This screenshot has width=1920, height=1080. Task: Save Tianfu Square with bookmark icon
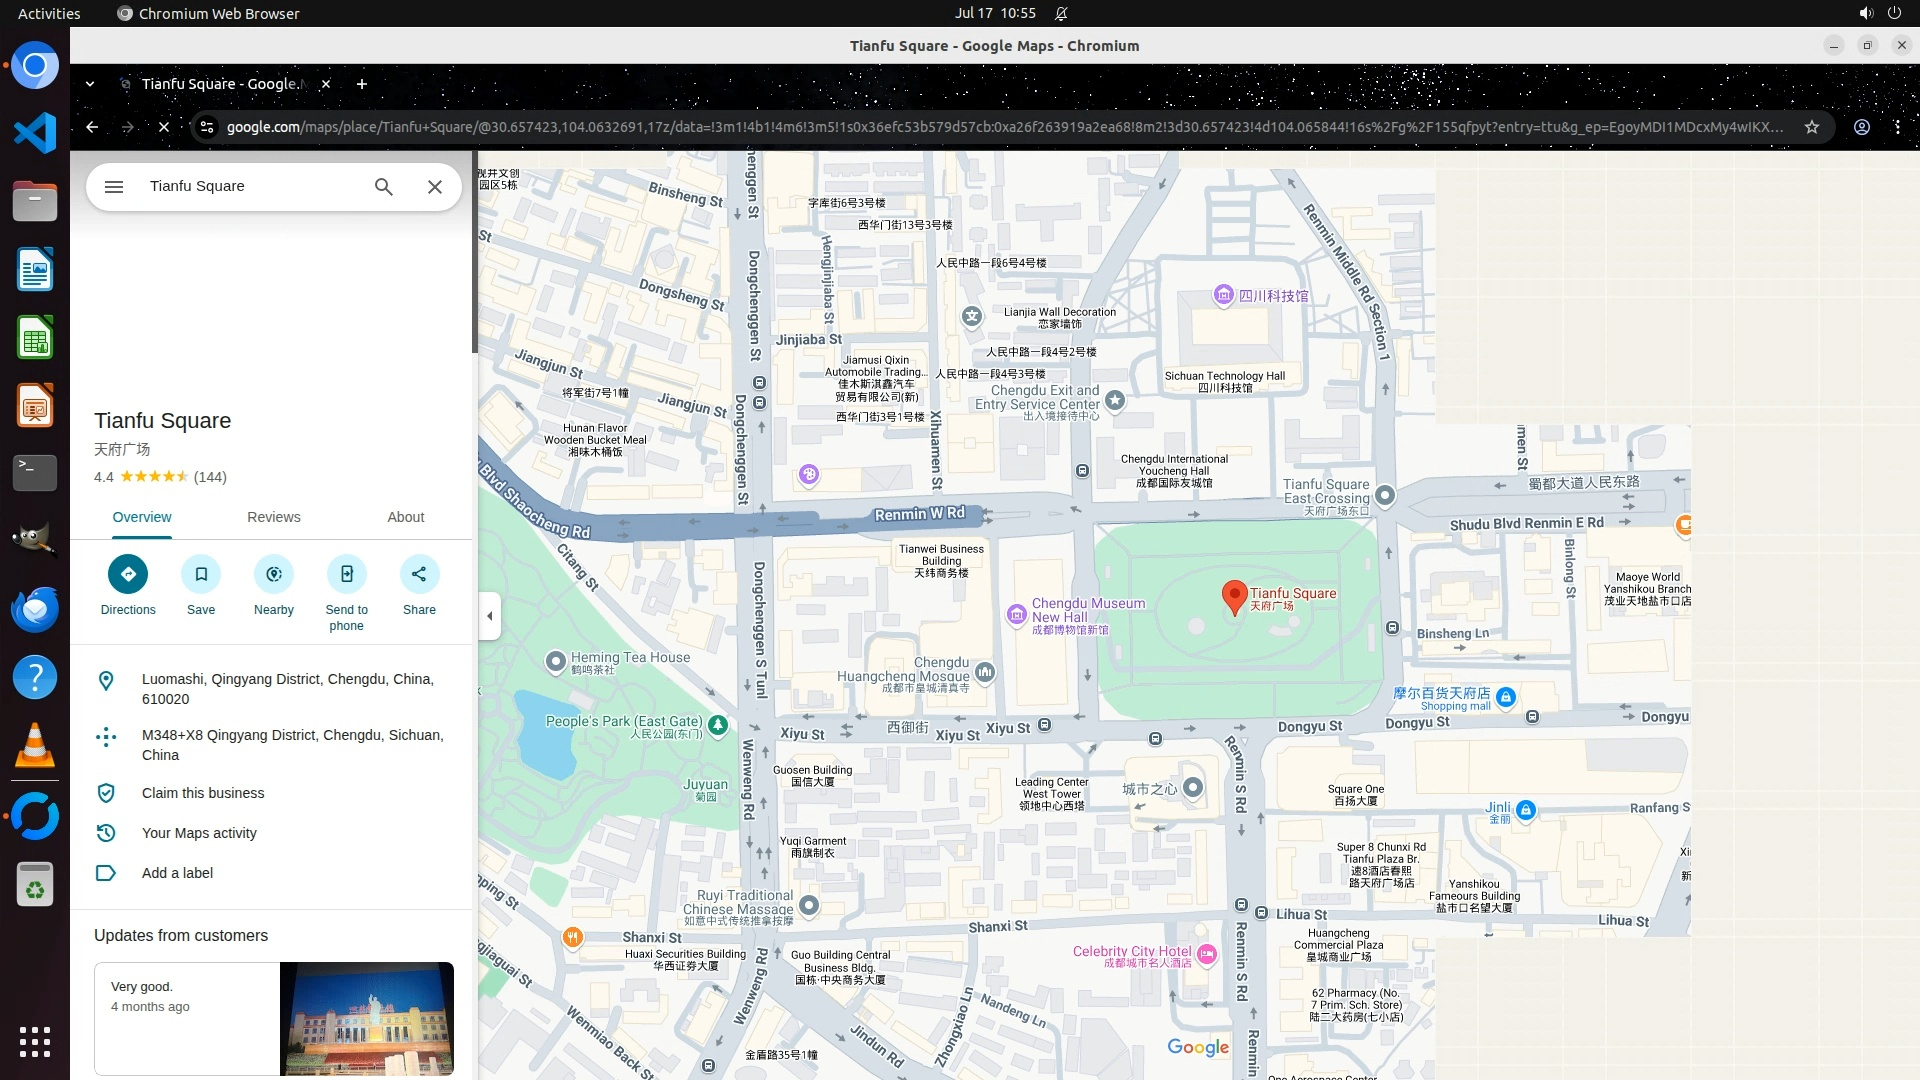point(201,574)
